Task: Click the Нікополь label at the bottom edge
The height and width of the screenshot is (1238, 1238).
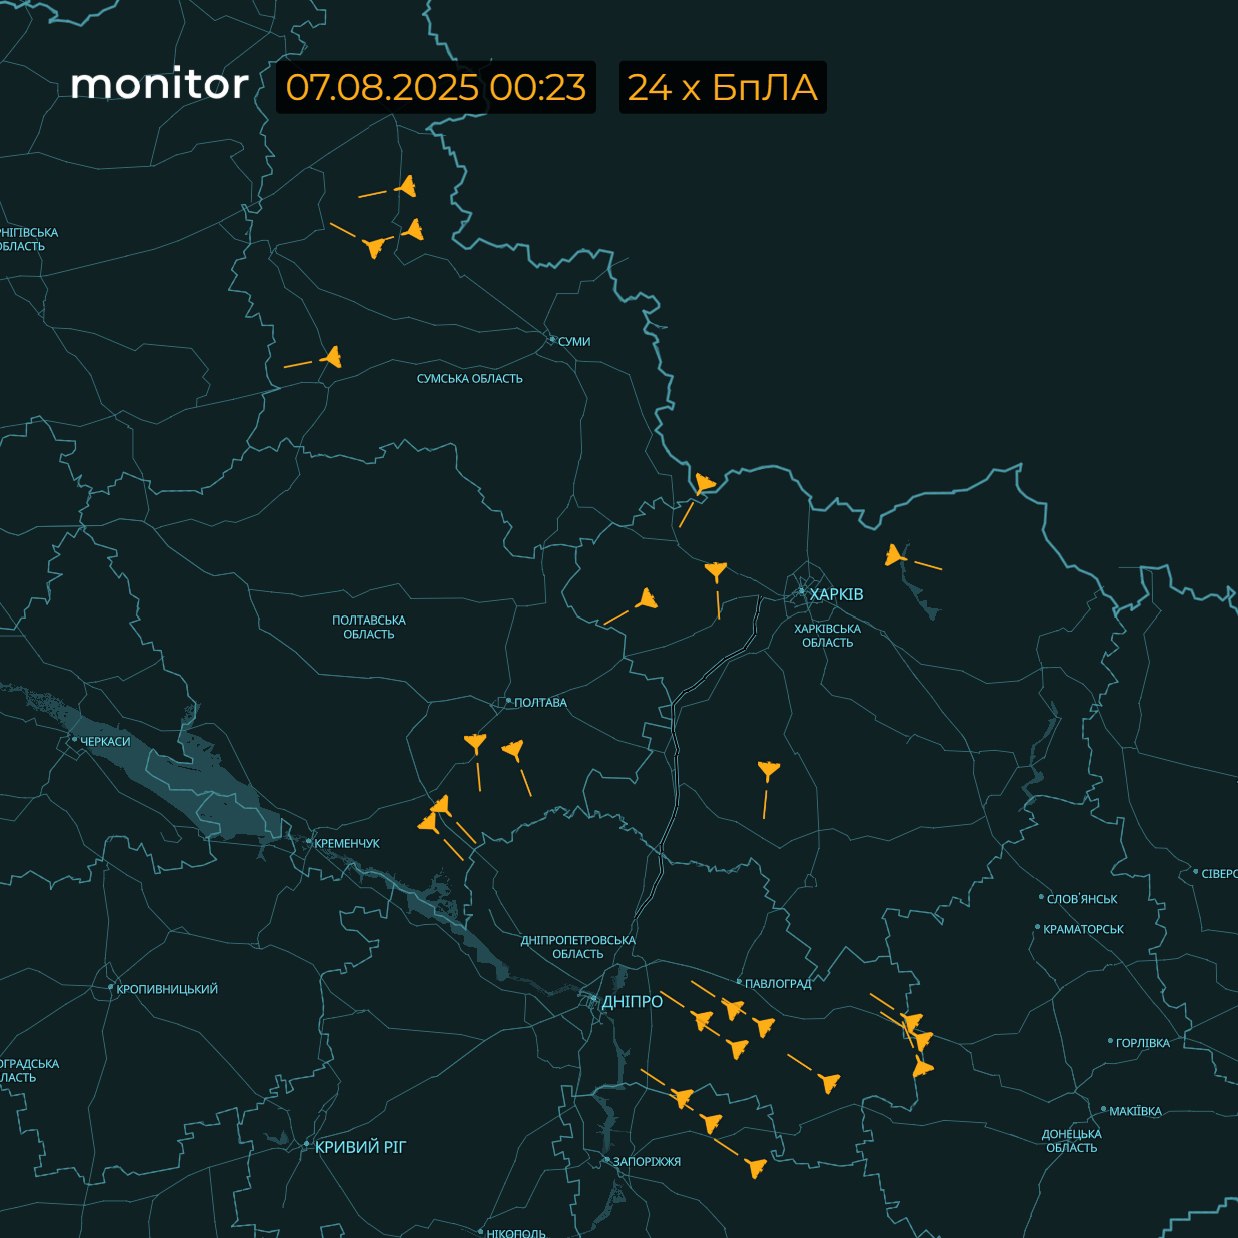Action: click(x=516, y=1233)
